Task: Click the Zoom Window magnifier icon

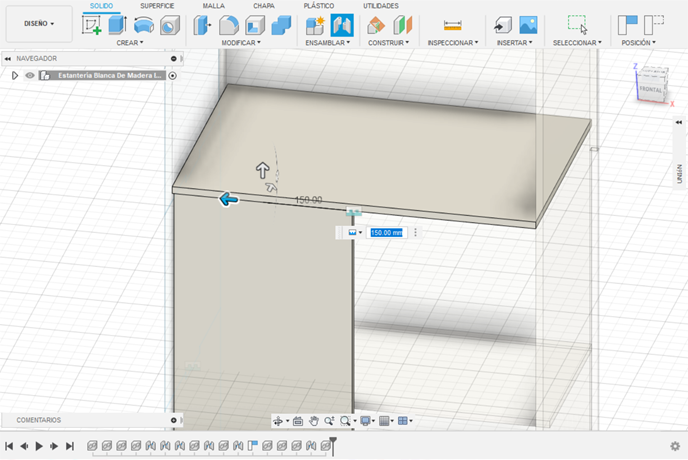Action: coord(345,421)
